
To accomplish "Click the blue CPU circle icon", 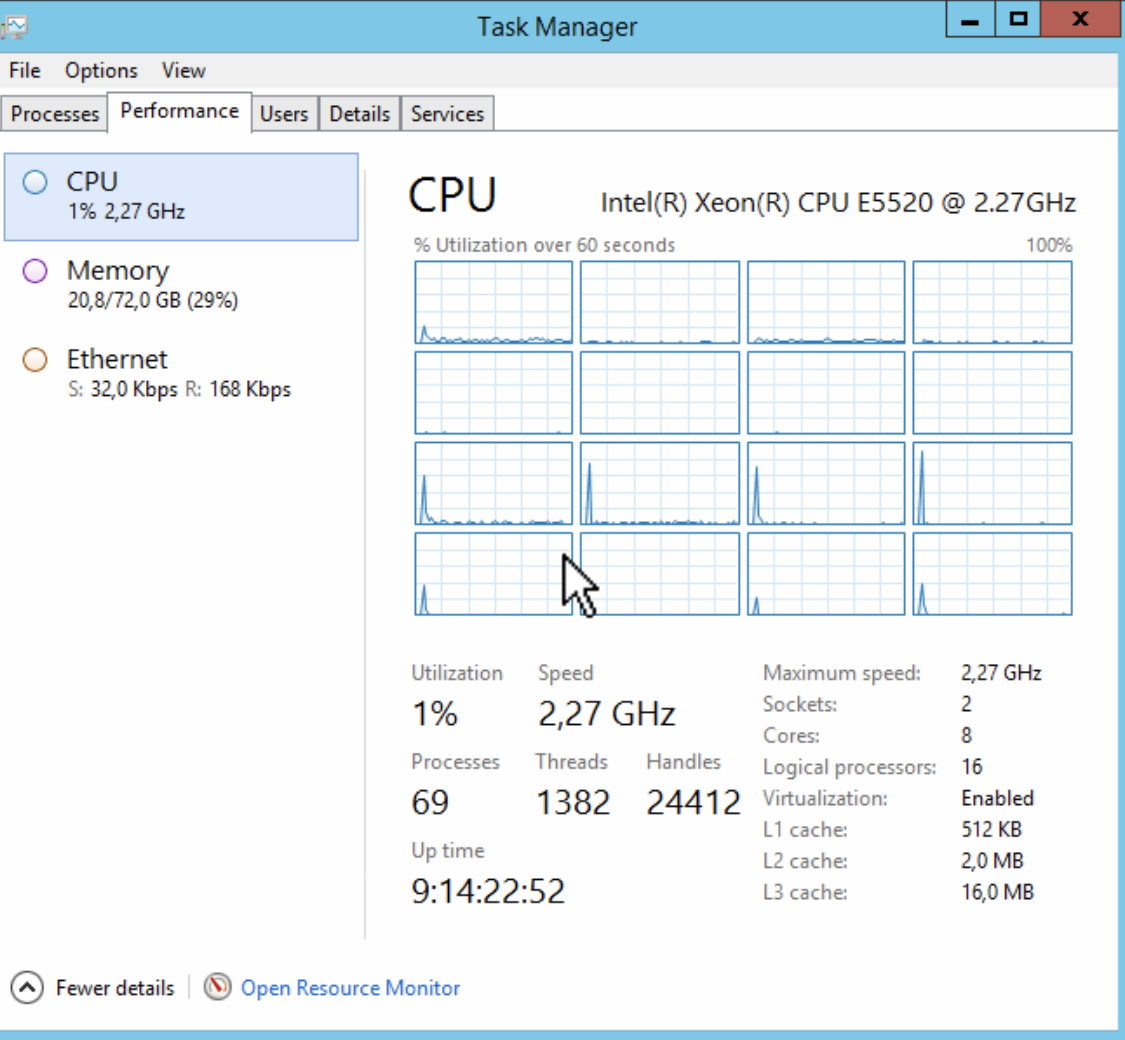I will pos(35,183).
